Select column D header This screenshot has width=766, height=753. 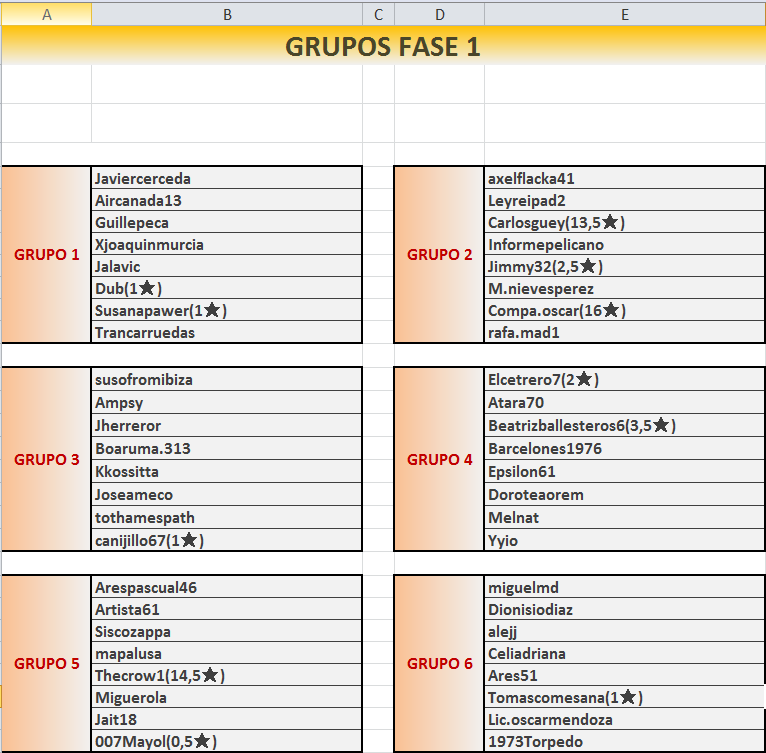tap(439, 13)
